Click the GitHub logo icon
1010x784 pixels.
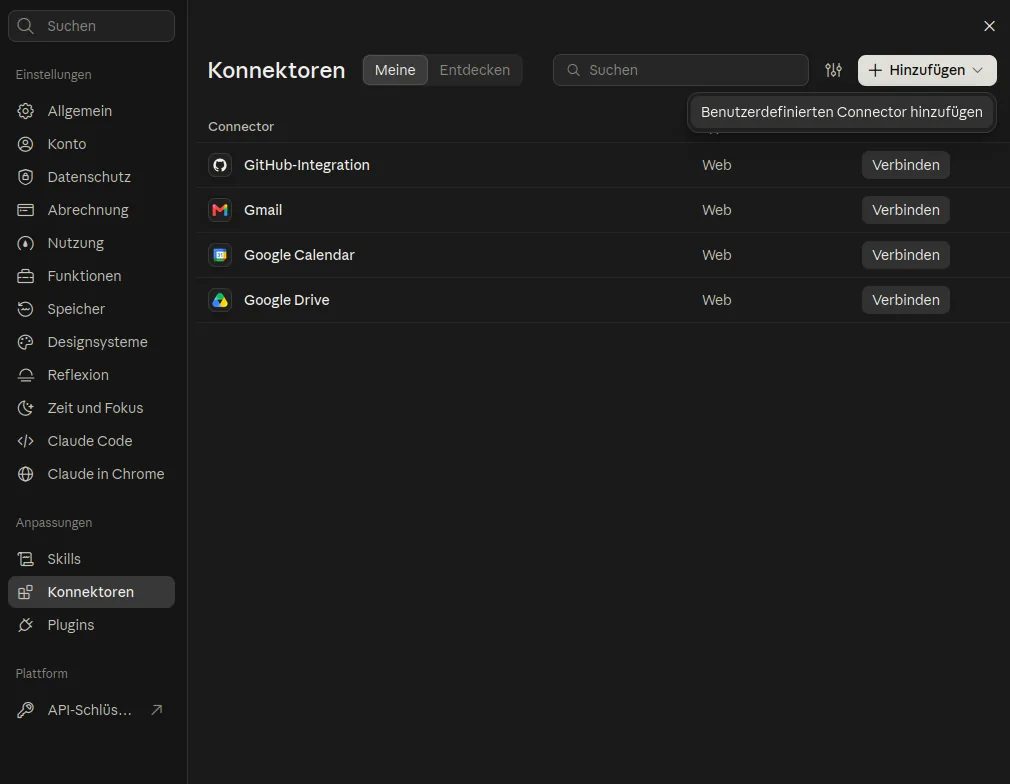click(220, 165)
